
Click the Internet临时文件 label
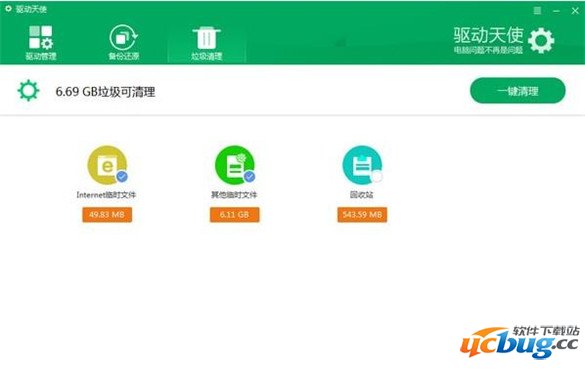(x=106, y=195)
